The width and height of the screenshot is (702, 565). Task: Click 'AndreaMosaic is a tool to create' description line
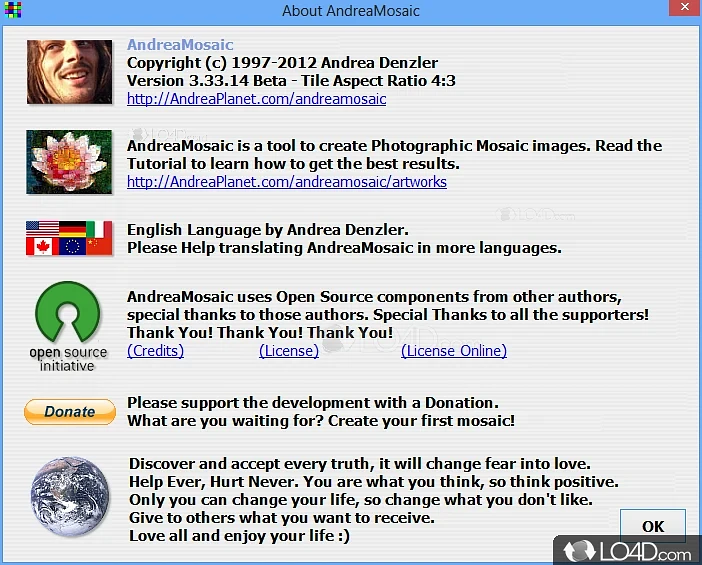pyautogui.click(x=394, y=146)
